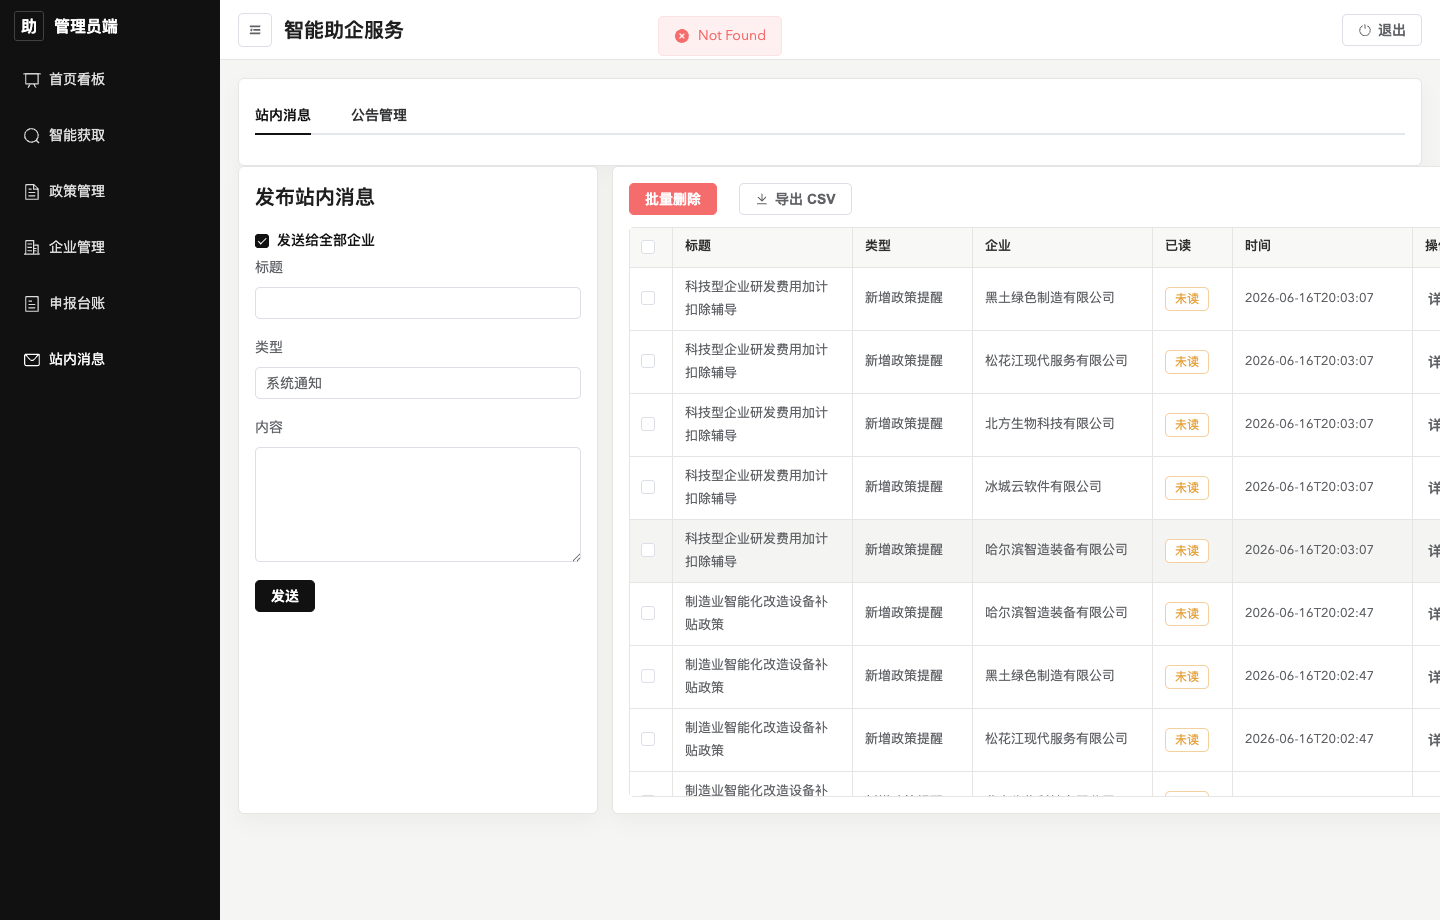Viewport: 1440px width, 920px height.
Task: Click the document icon beside 政策管理
Action: pos(32,192)
